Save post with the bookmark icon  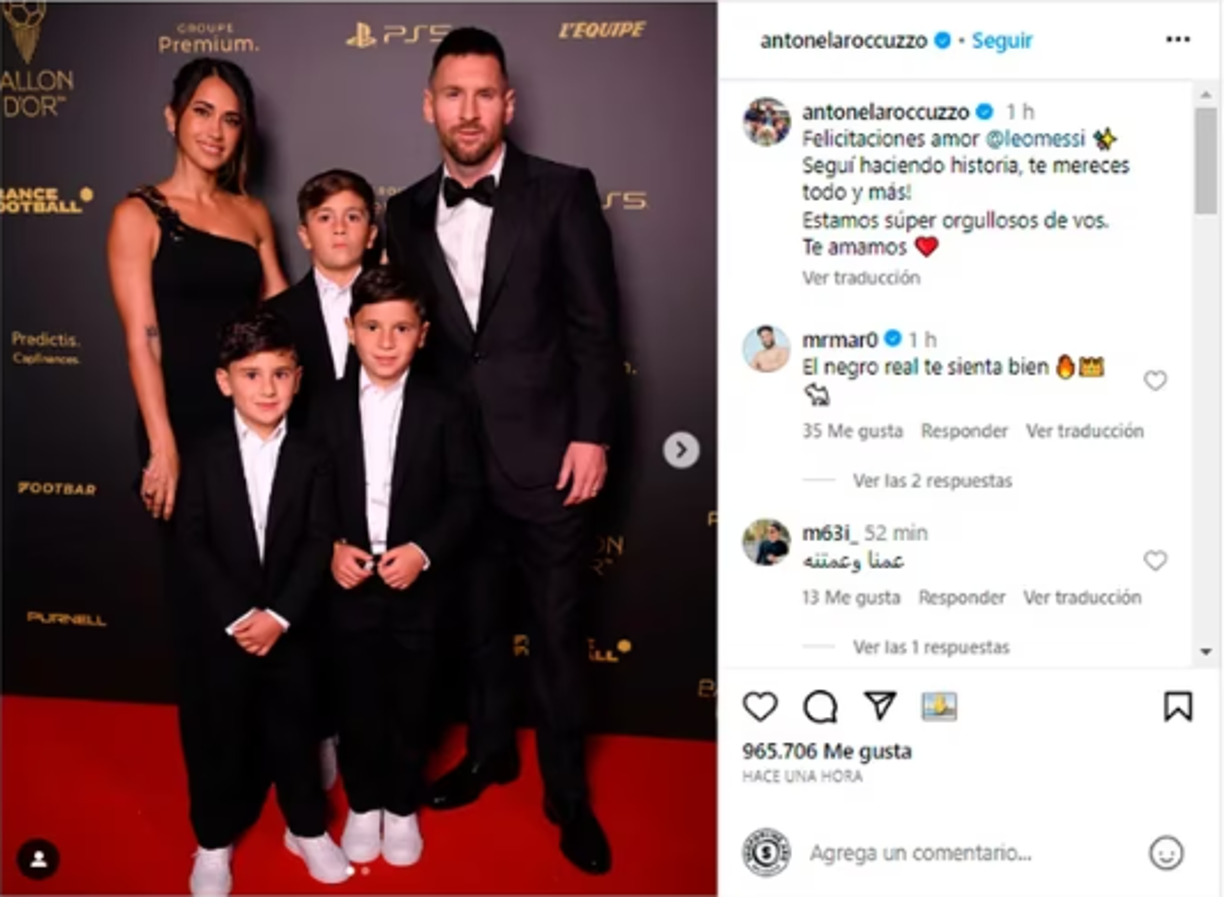click(x=1178, y=707)
